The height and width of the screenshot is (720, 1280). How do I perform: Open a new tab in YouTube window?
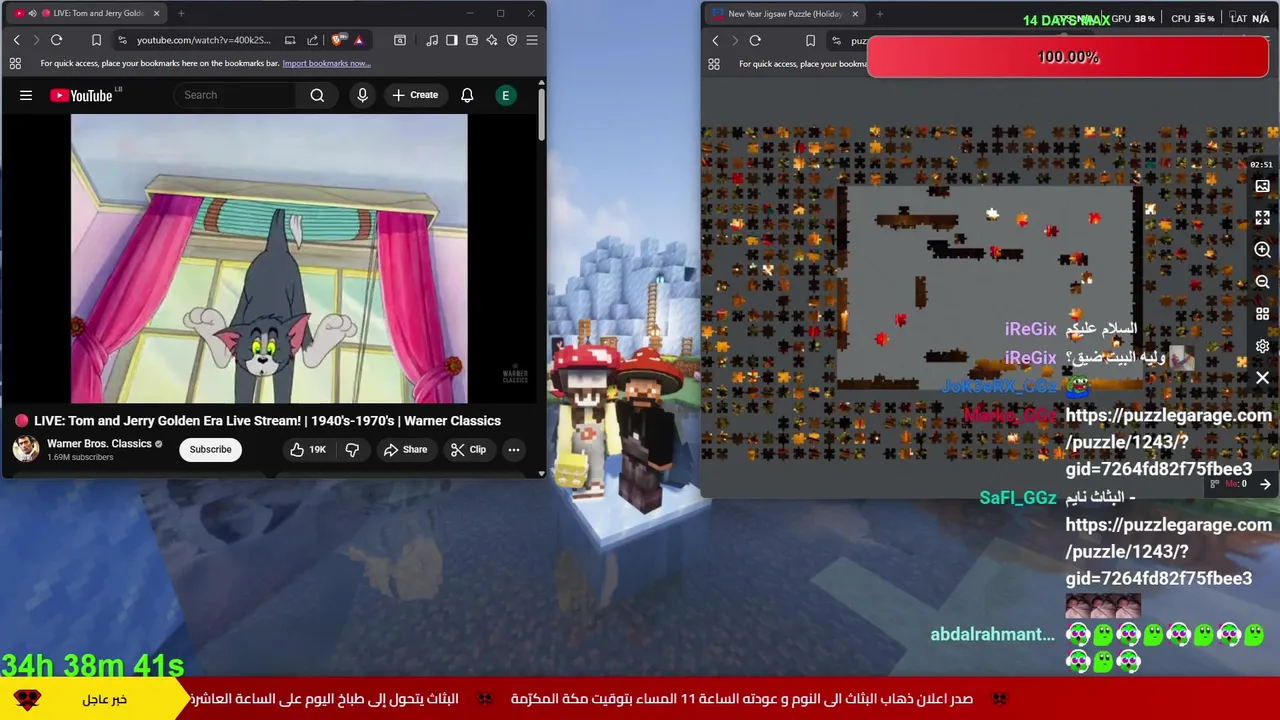(181, 13)
